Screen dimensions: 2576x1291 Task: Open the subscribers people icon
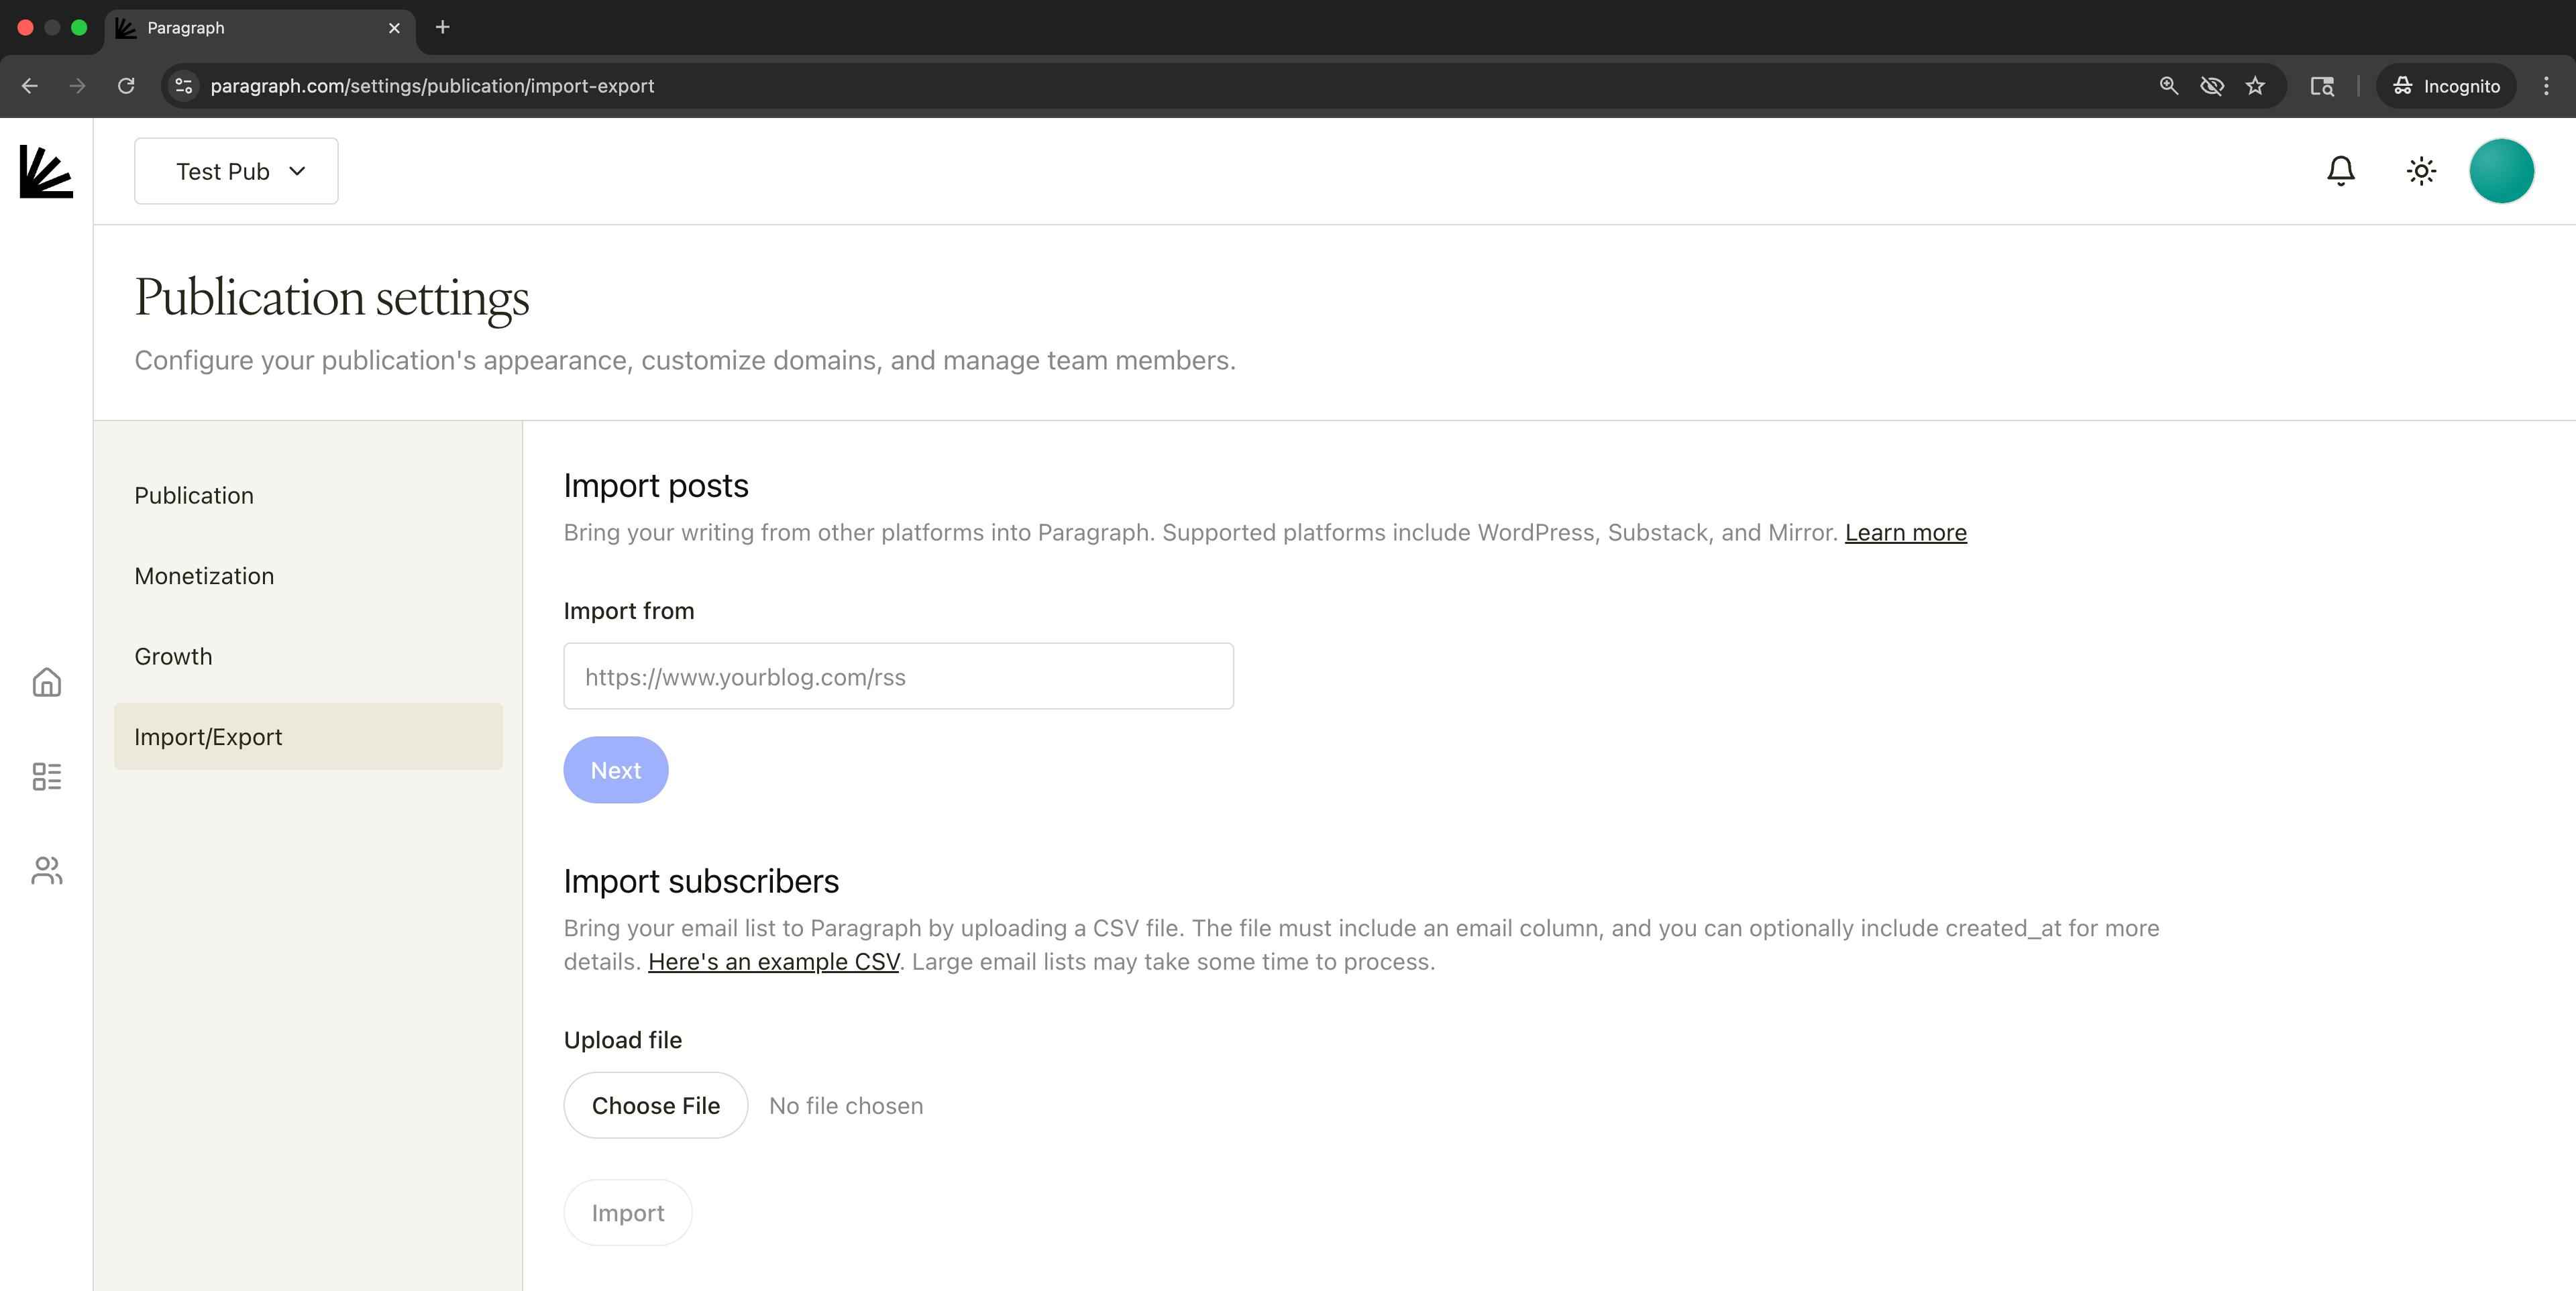(x=46, y=870)
